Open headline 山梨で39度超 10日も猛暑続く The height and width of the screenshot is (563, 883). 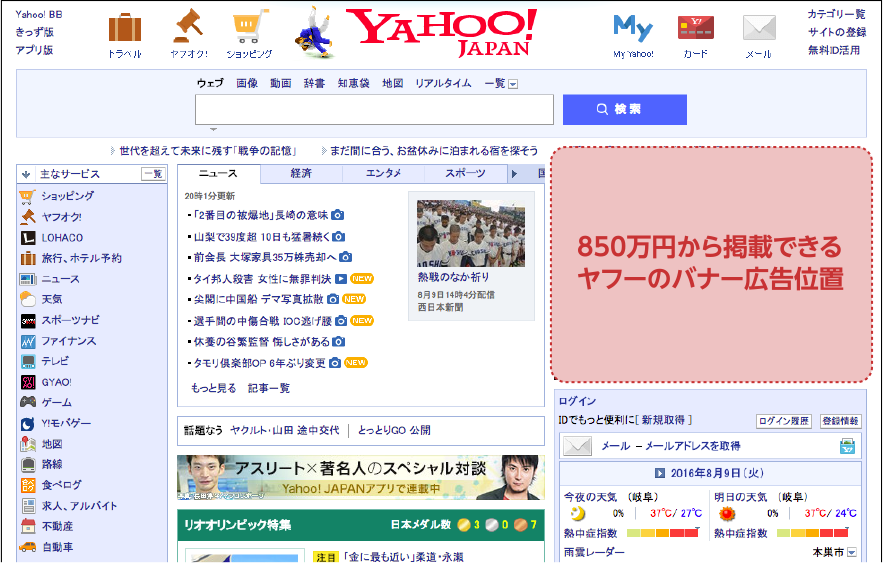[262, 237]
